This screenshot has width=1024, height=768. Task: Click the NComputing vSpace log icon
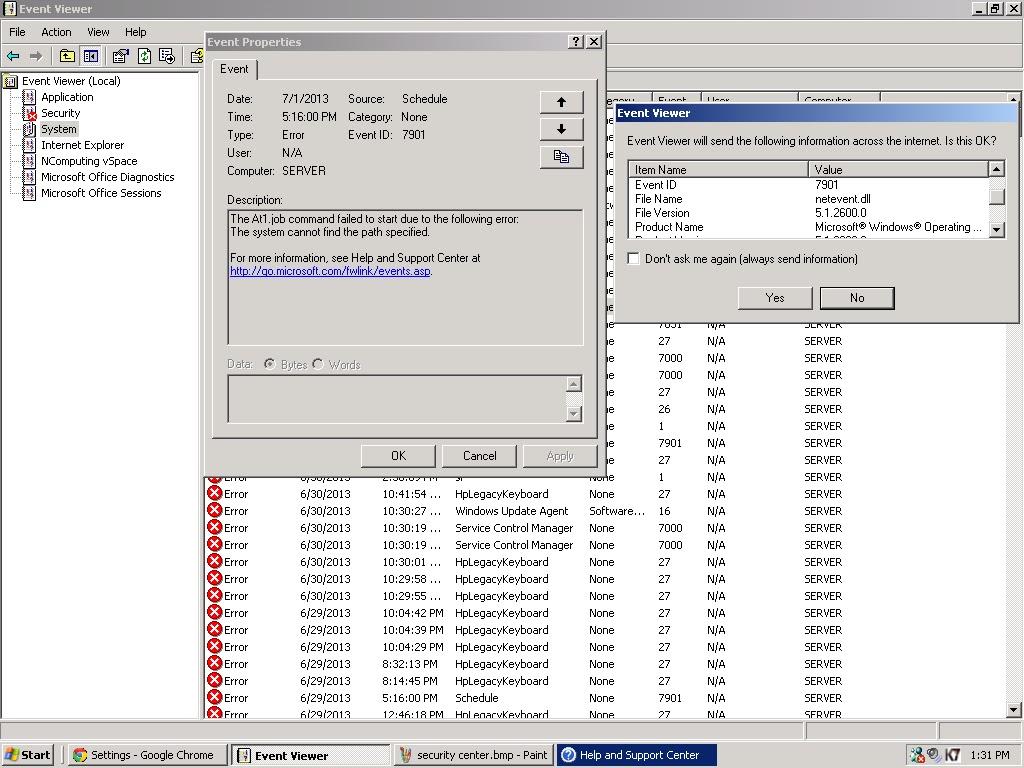29,161
